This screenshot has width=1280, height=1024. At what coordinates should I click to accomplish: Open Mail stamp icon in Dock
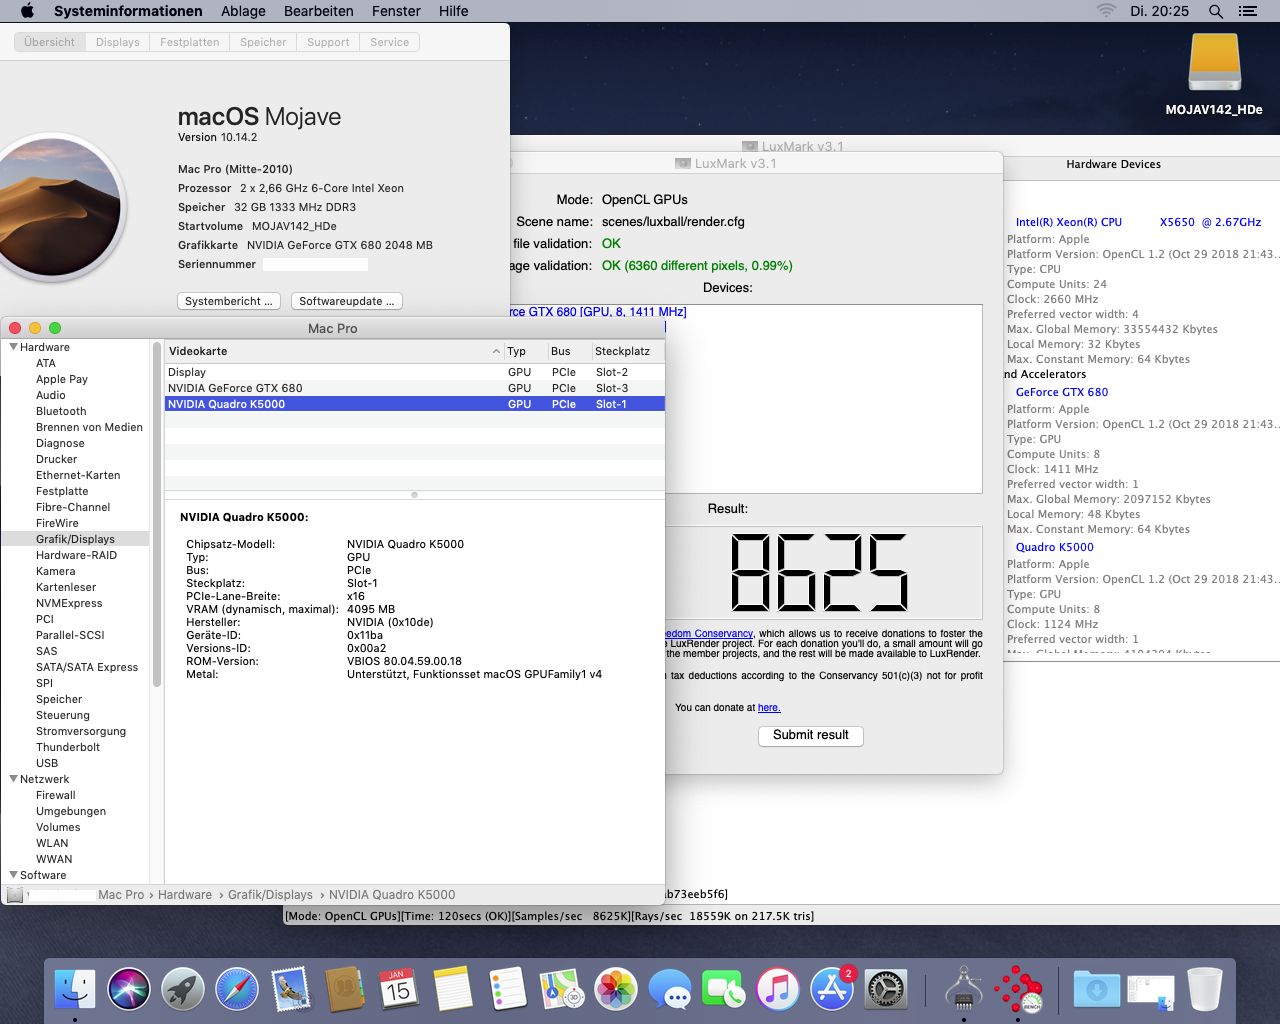291,990
